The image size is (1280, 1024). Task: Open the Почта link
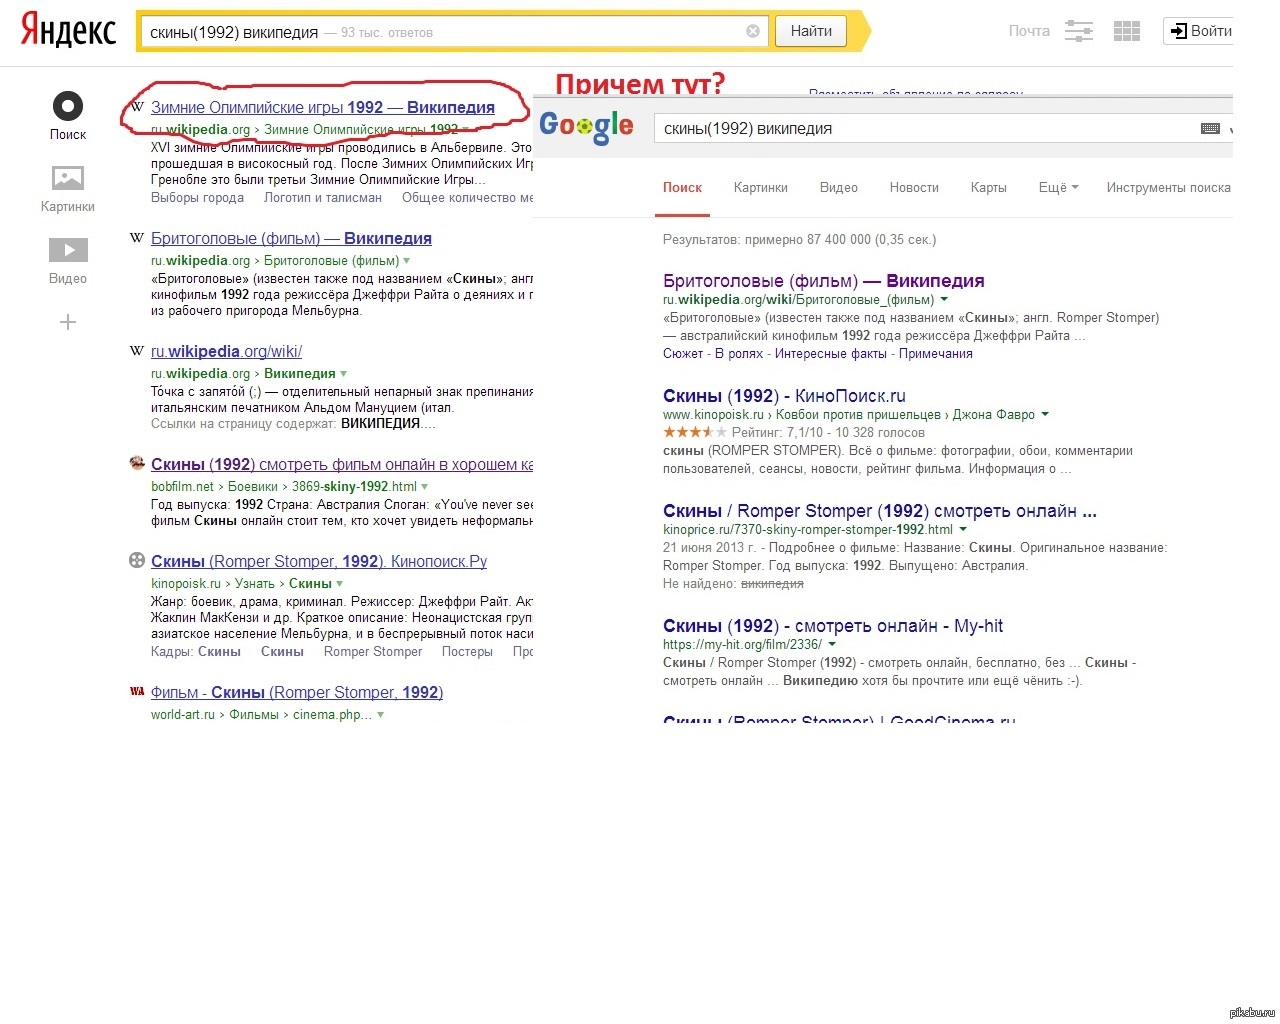coord(1029,31)
